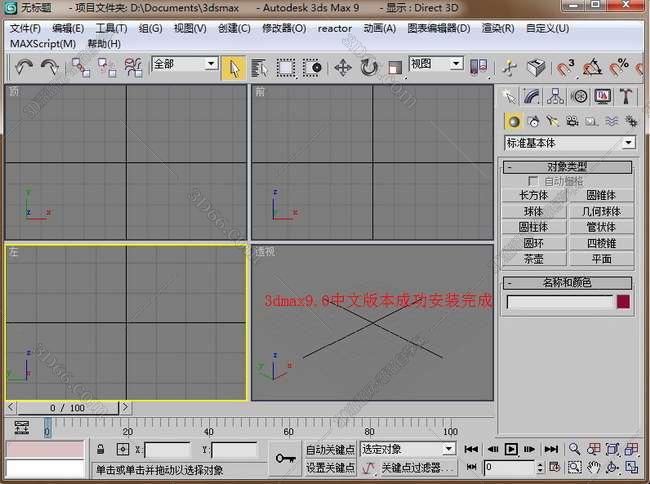Collapse the 对象类型 rollout
Image resolution: width=650 pixels, height=484 pixels.
click(x=567, y=167)
